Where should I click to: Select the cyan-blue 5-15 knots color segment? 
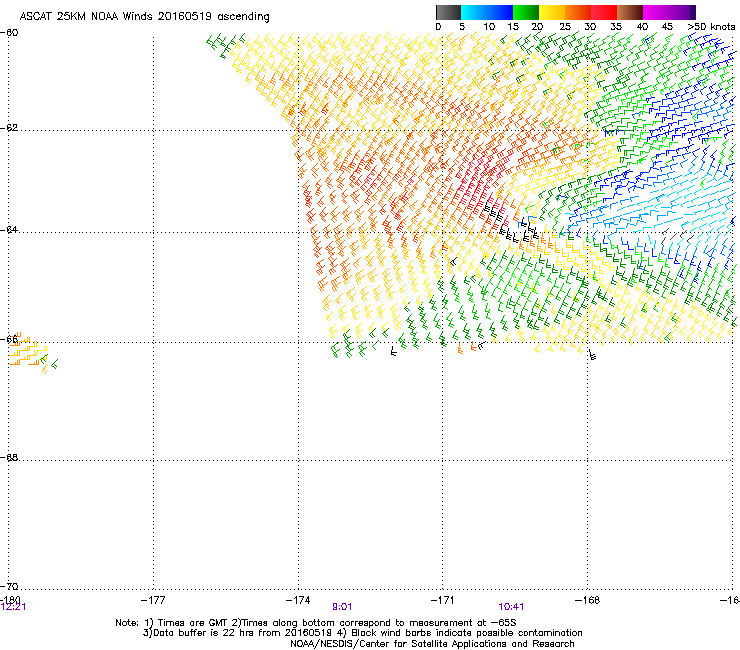click(x=487, y=12)
